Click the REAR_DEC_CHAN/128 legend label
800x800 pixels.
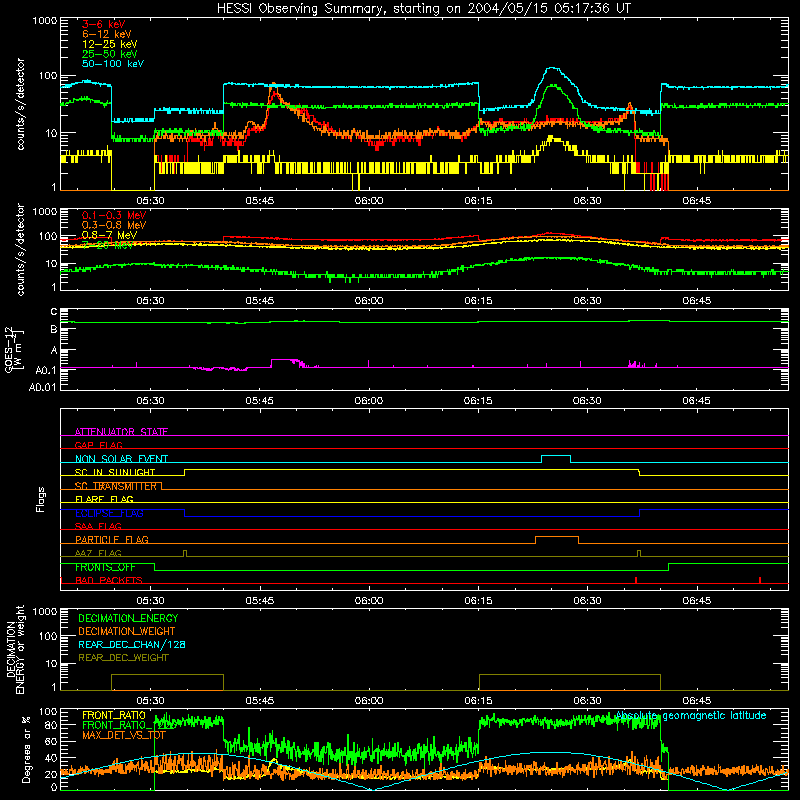(132, 644)
